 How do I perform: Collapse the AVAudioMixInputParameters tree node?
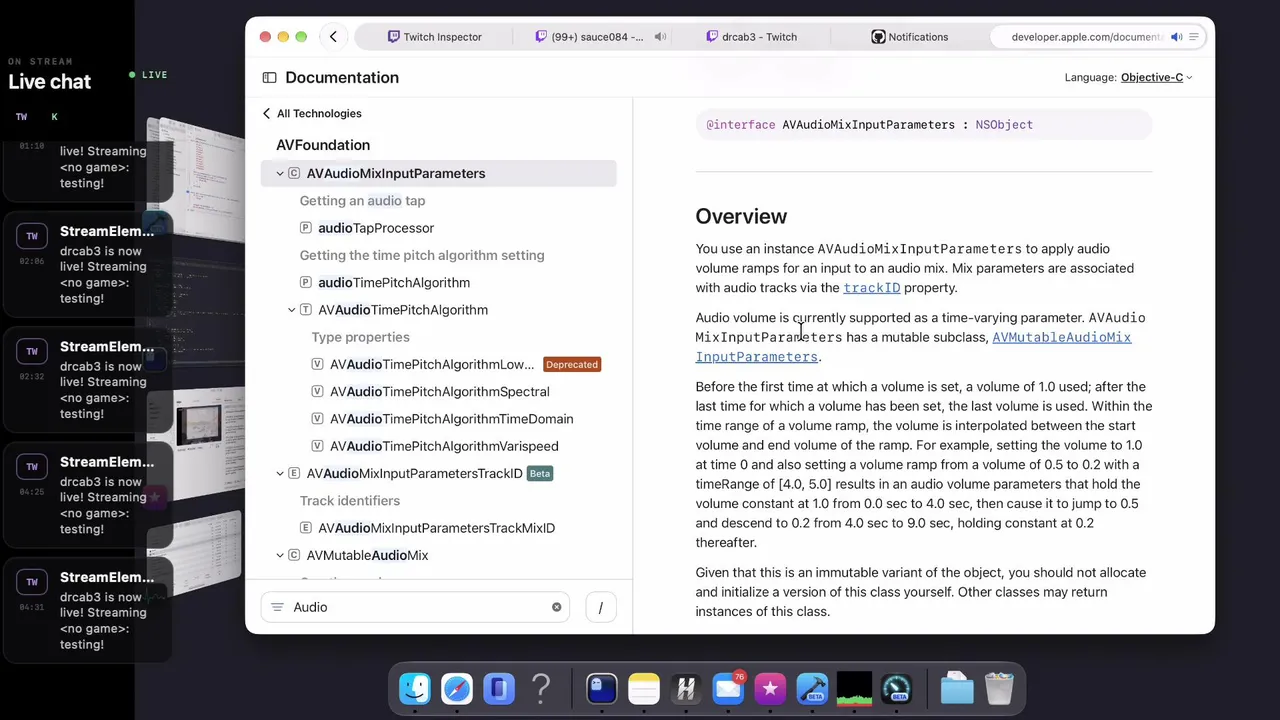coord(280,174)
